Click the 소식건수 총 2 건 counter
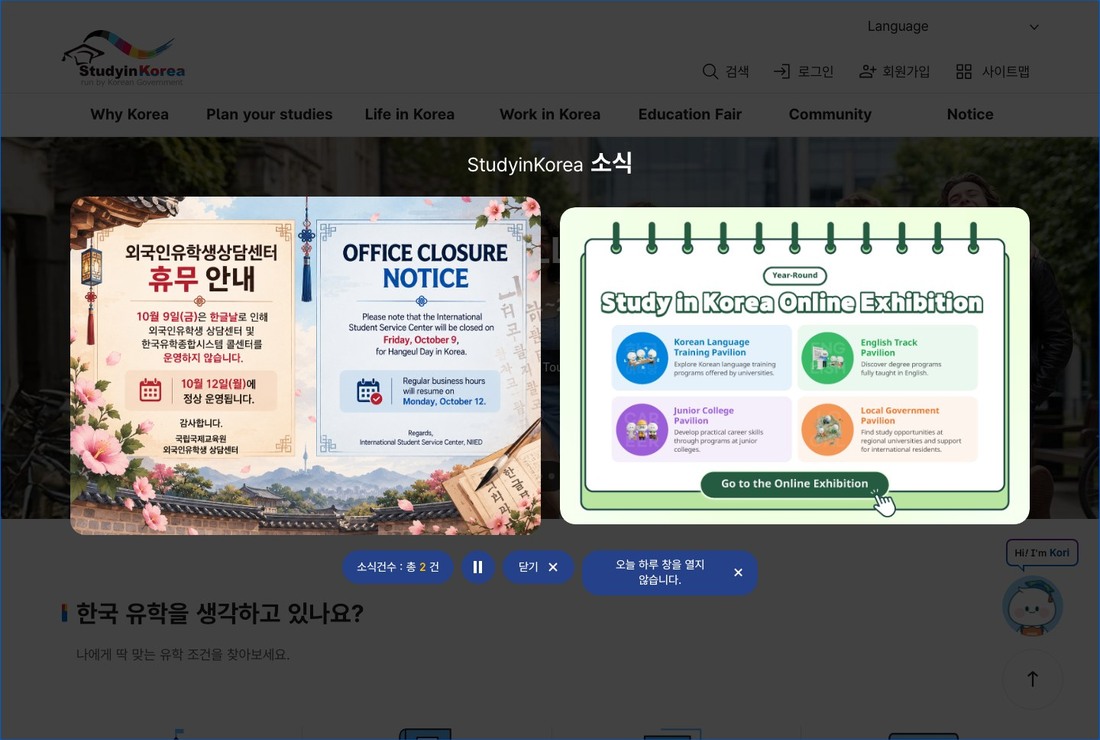Viewport: 1100px width, 740px height. tap(398, 567)
